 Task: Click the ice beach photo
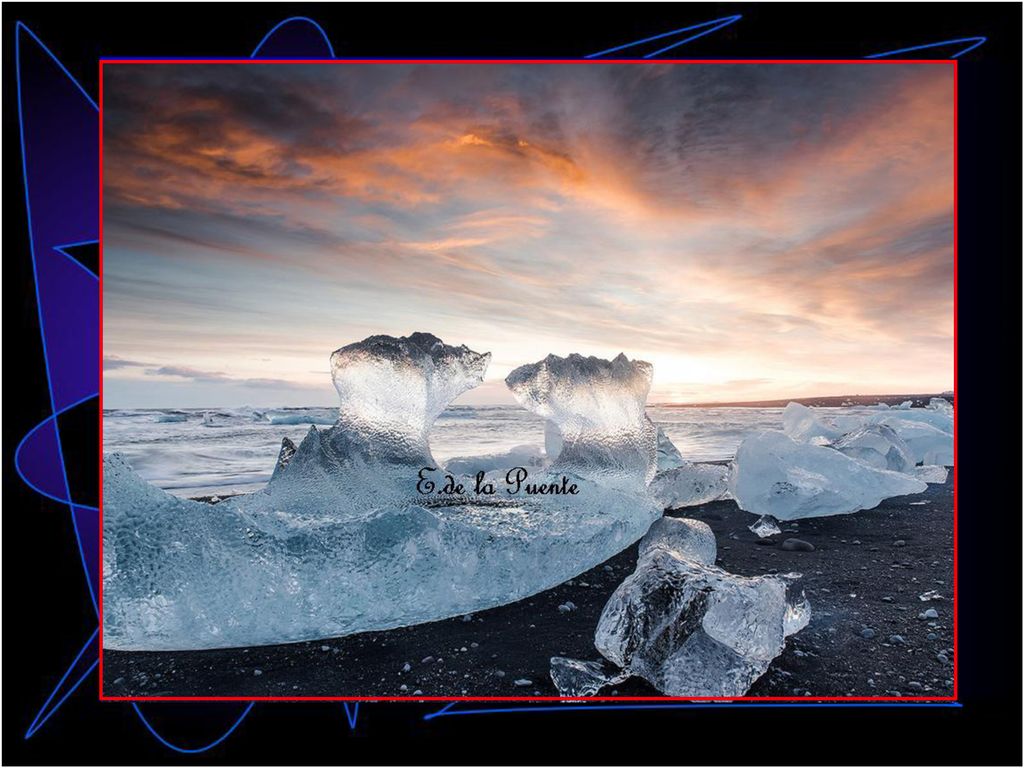[528, 379]
